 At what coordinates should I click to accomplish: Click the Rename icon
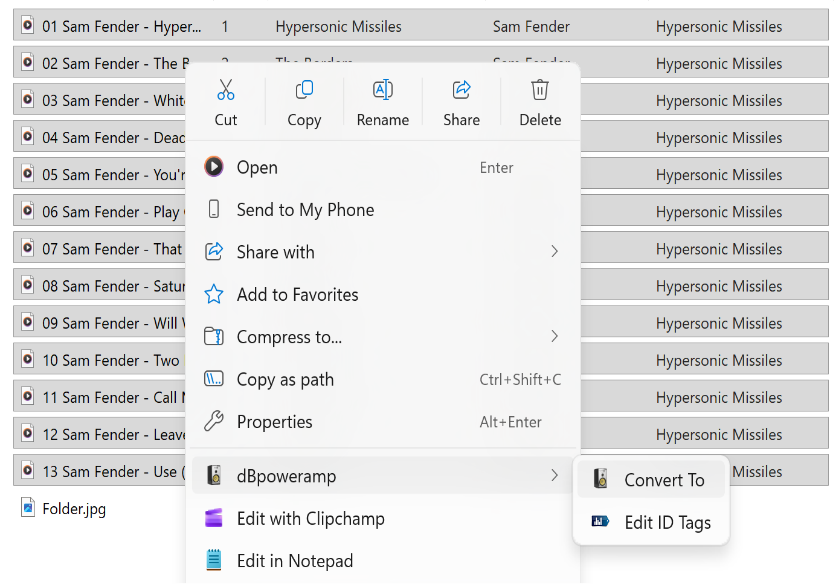[383, 90]
